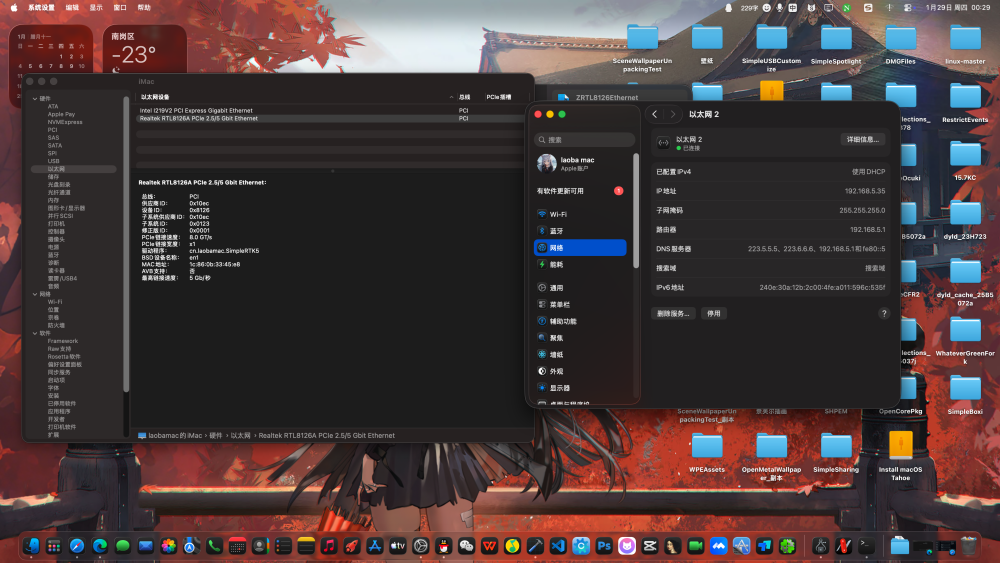Open Displays (显示器) settings pane
The image size is (1000, 563).
[580, 387]
